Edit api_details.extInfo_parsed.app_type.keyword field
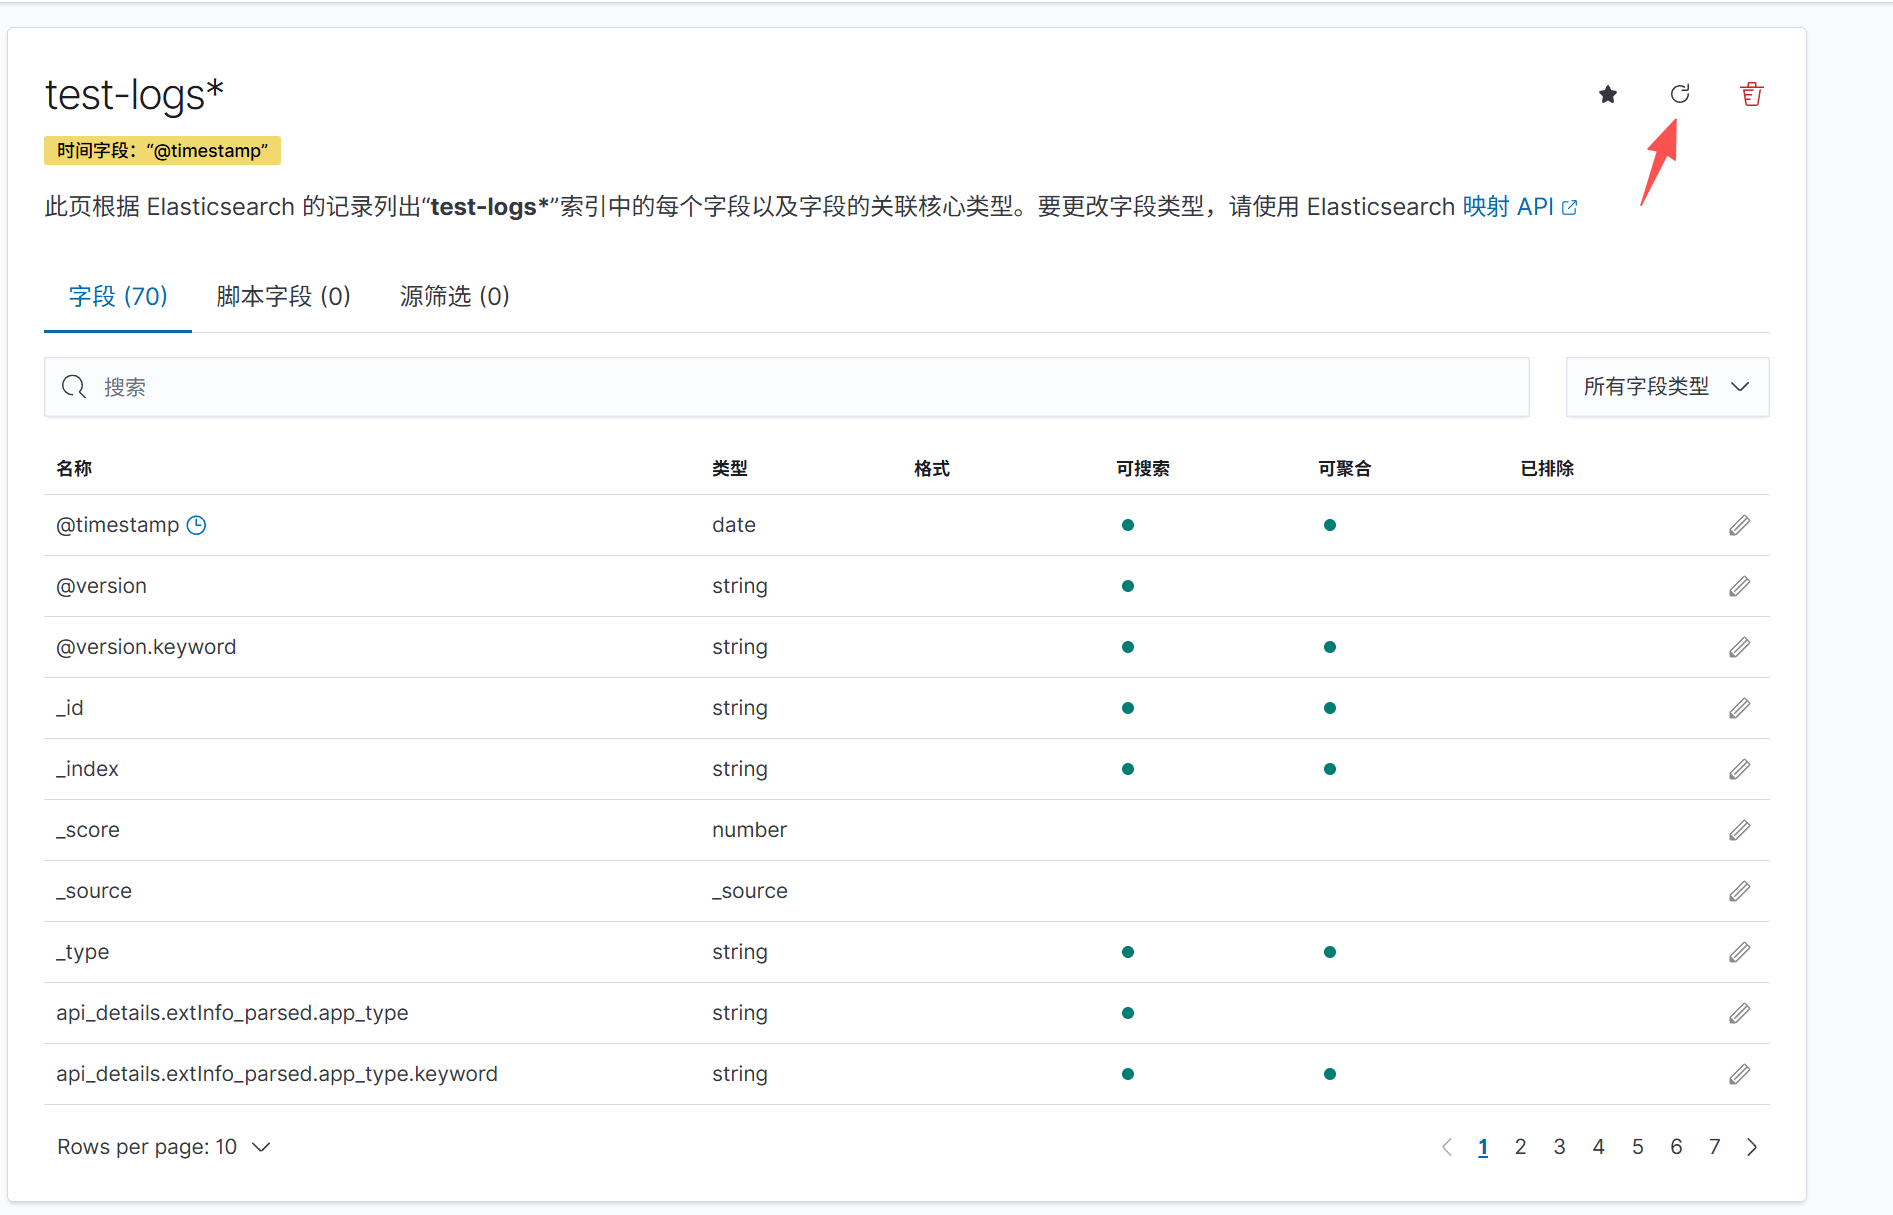 click(1739, 1074)
